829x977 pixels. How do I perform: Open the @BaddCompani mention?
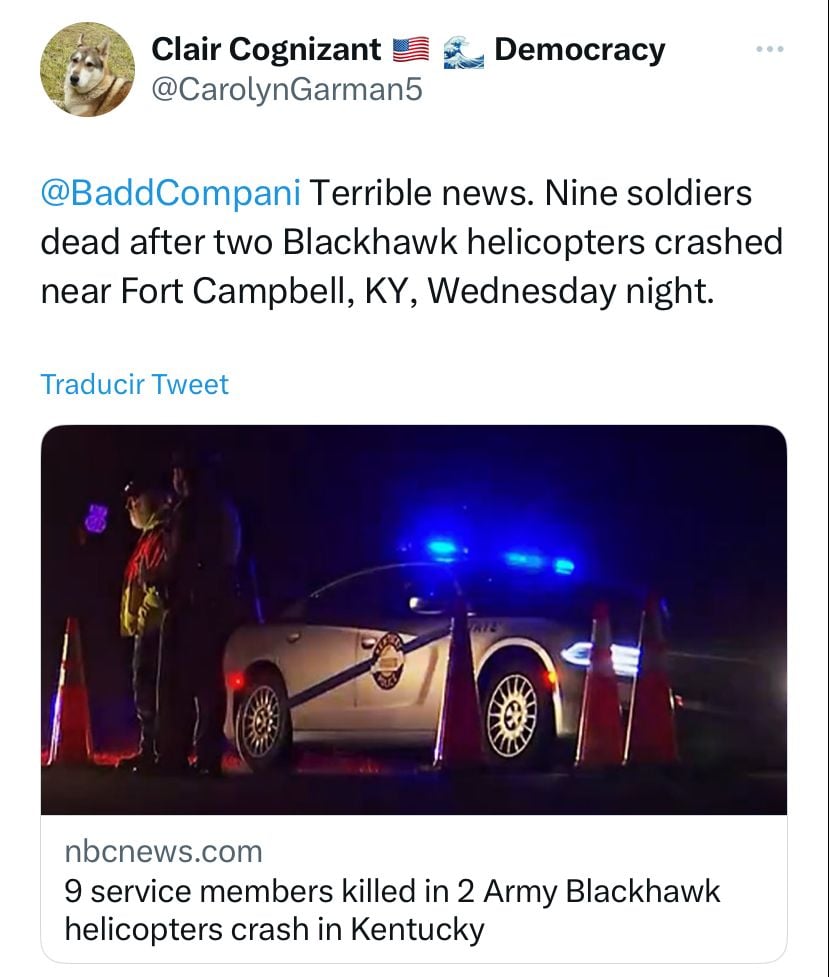170,193
